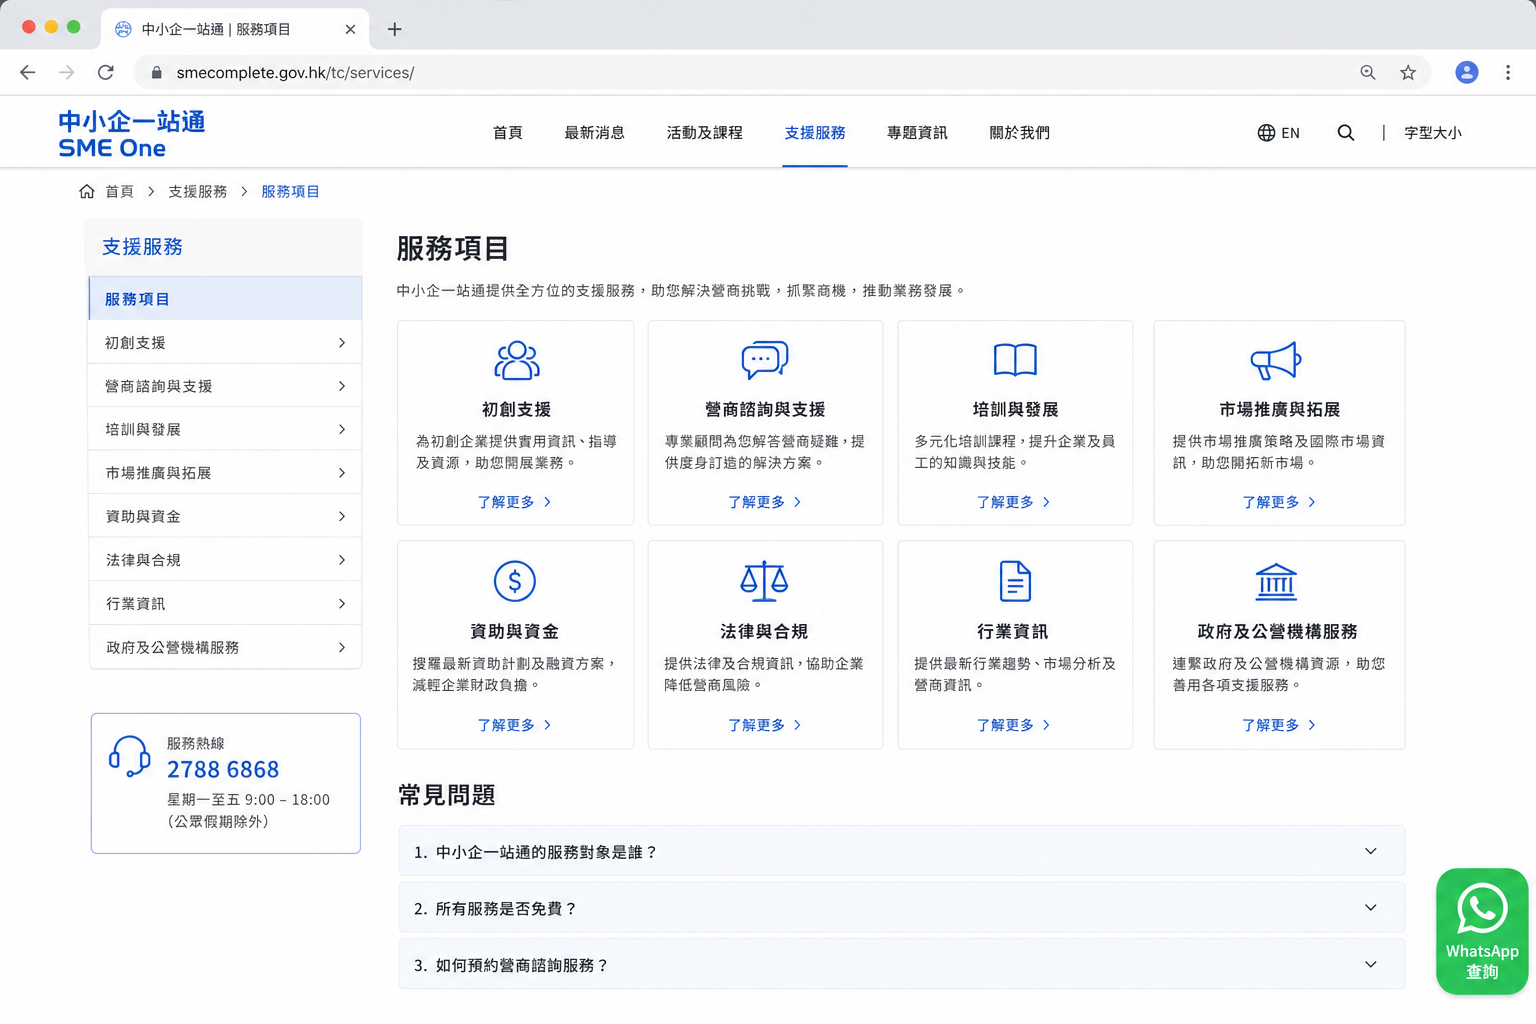
Task: Click the 營商諮詢與支援 chat bubble icon
Action: 765,360
